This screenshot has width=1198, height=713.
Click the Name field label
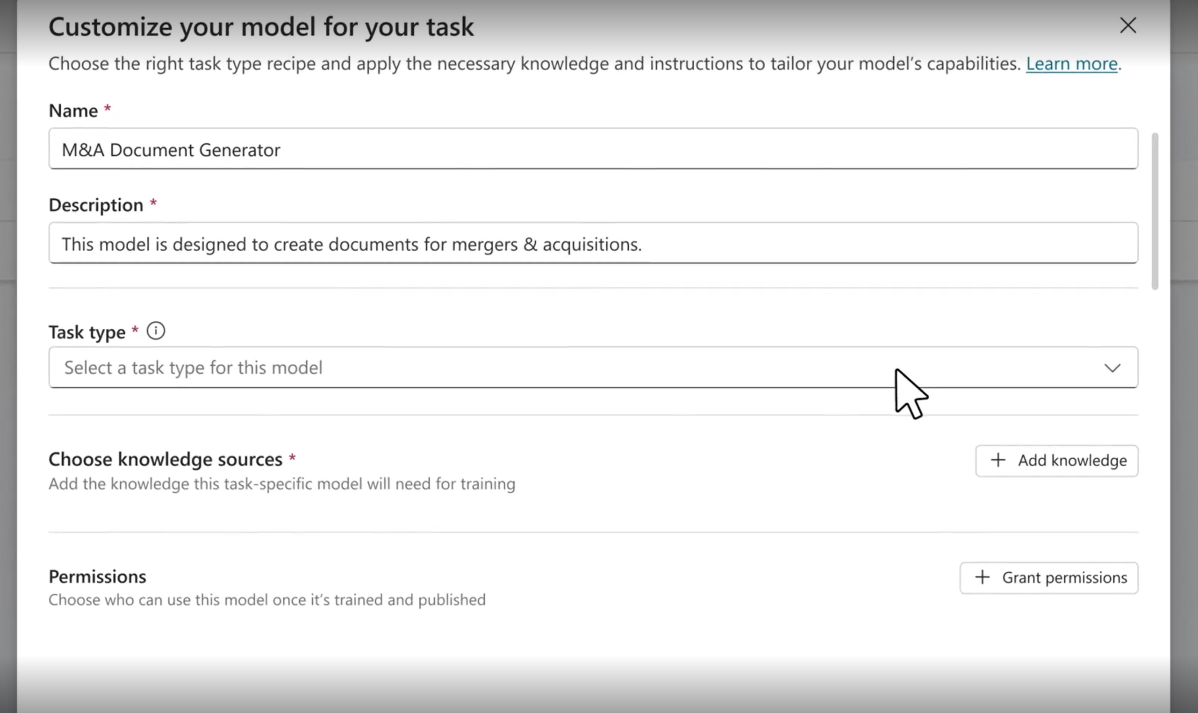[73, 110]
